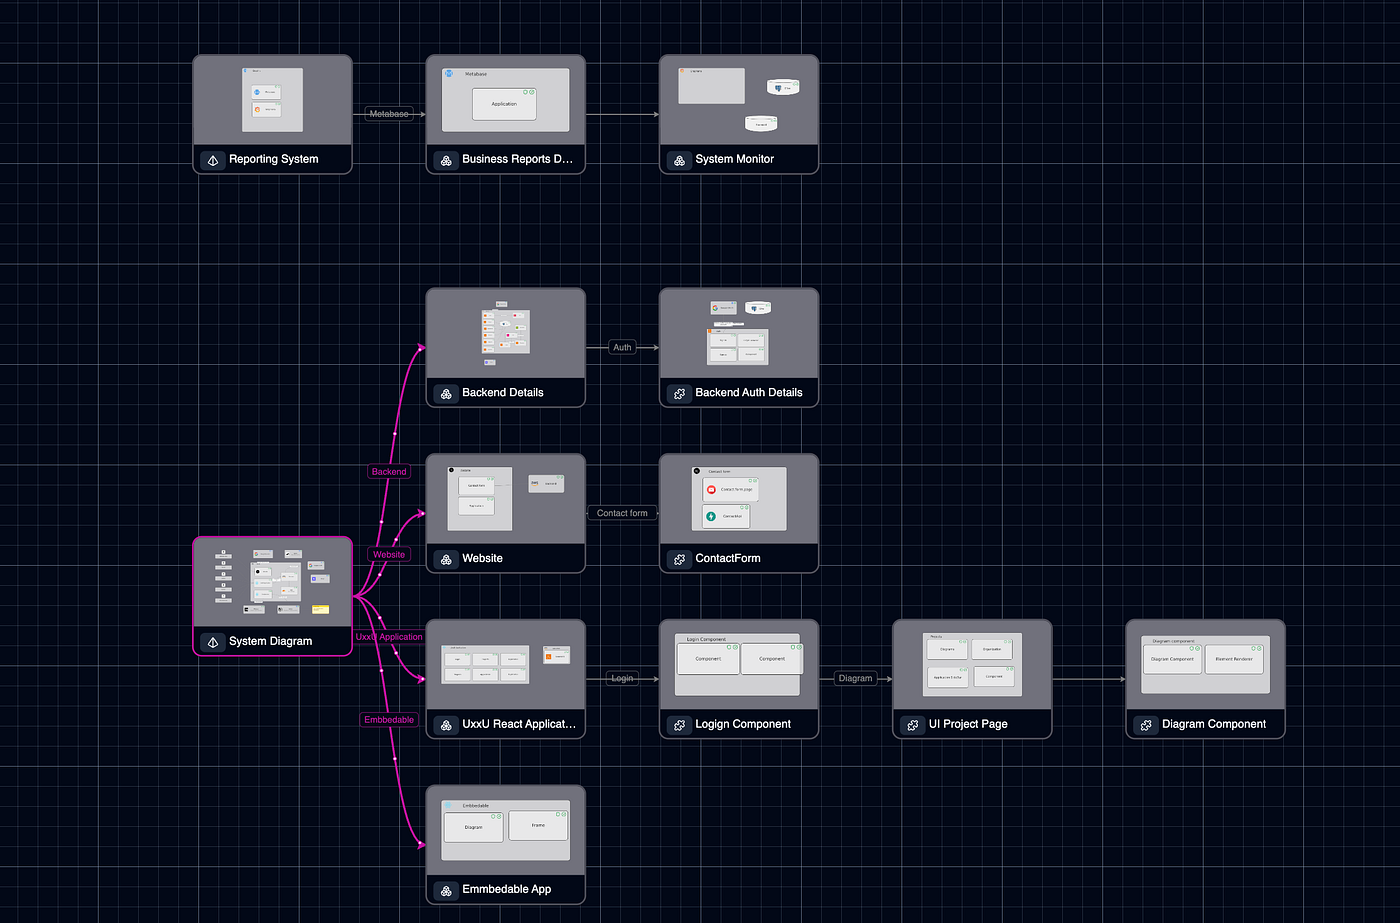Open the Reporting System diagram thumbnail
1400x923 pixels.
click(272, 100)
